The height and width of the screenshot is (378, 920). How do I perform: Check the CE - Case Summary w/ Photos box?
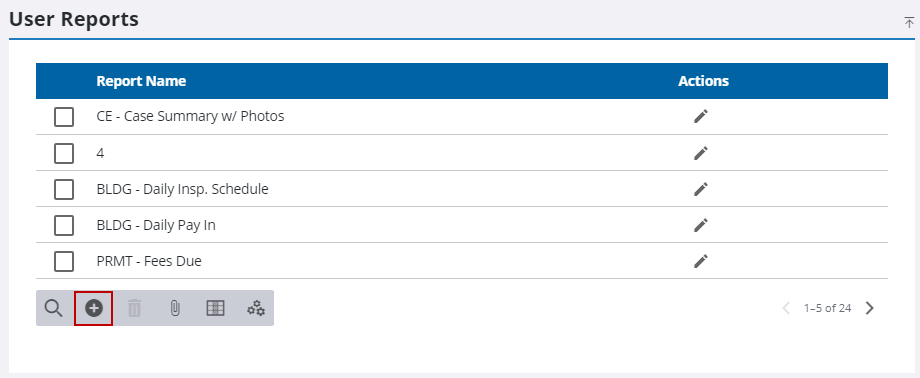(64, 117)
